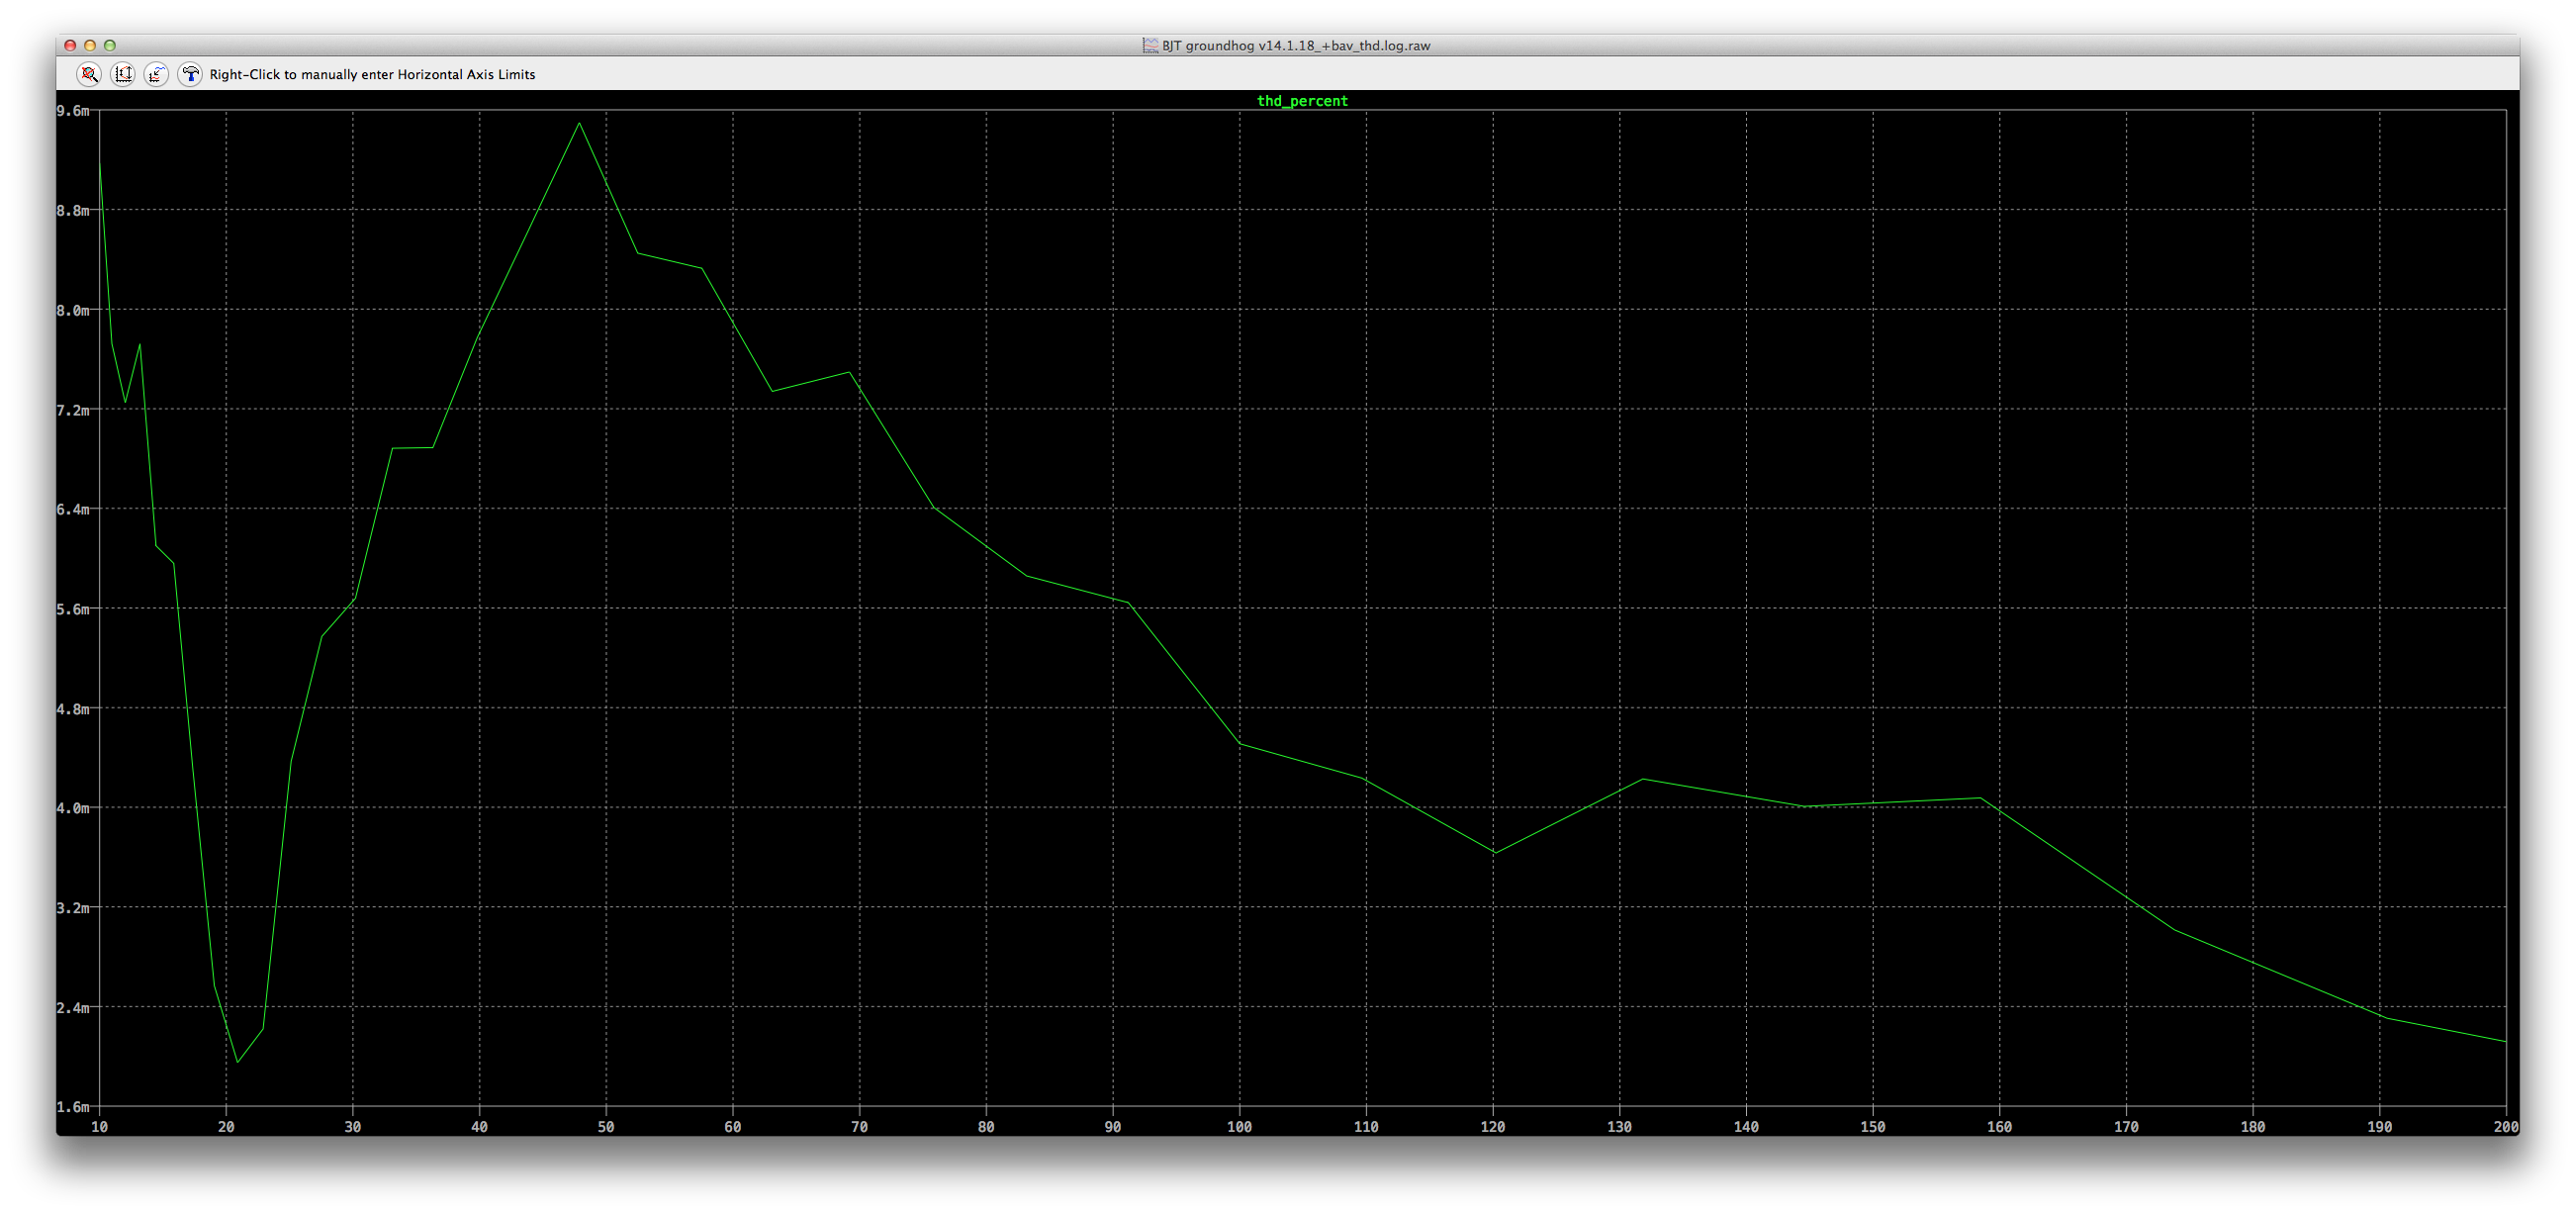Open the control panel hammer icon
Viewport: 2576px width, 1214px height.
click(190, 74)
